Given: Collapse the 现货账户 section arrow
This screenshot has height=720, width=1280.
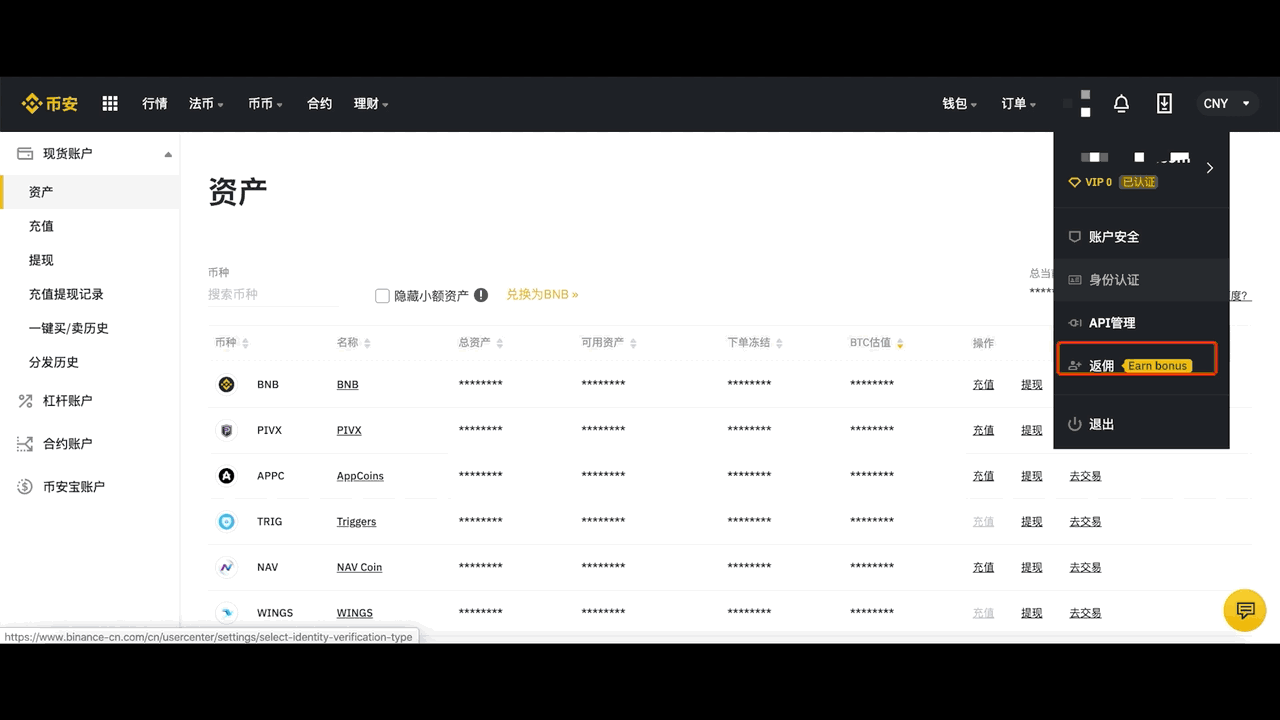Looking at the screenshot, I should [x=168, y=154].
